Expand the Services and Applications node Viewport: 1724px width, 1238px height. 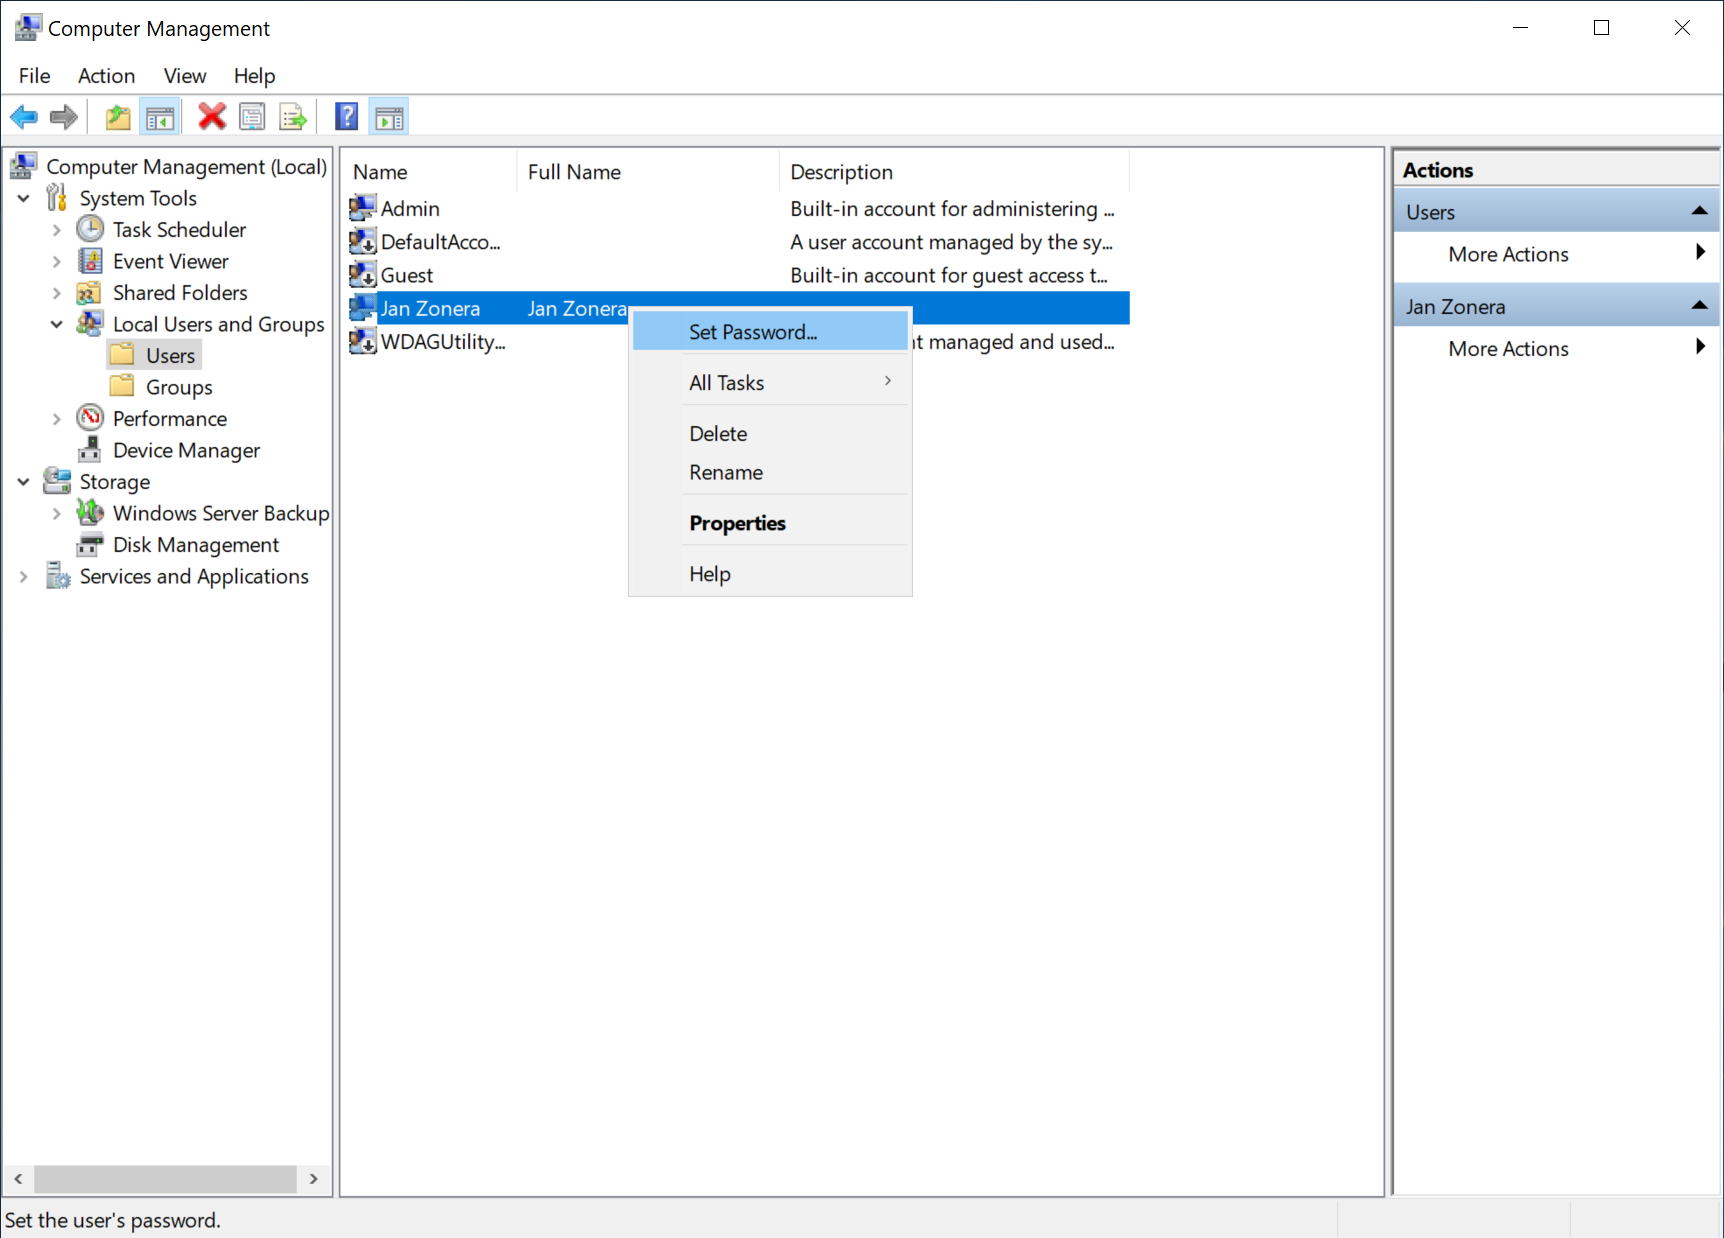pyautogui.click(x=23, y=576)
